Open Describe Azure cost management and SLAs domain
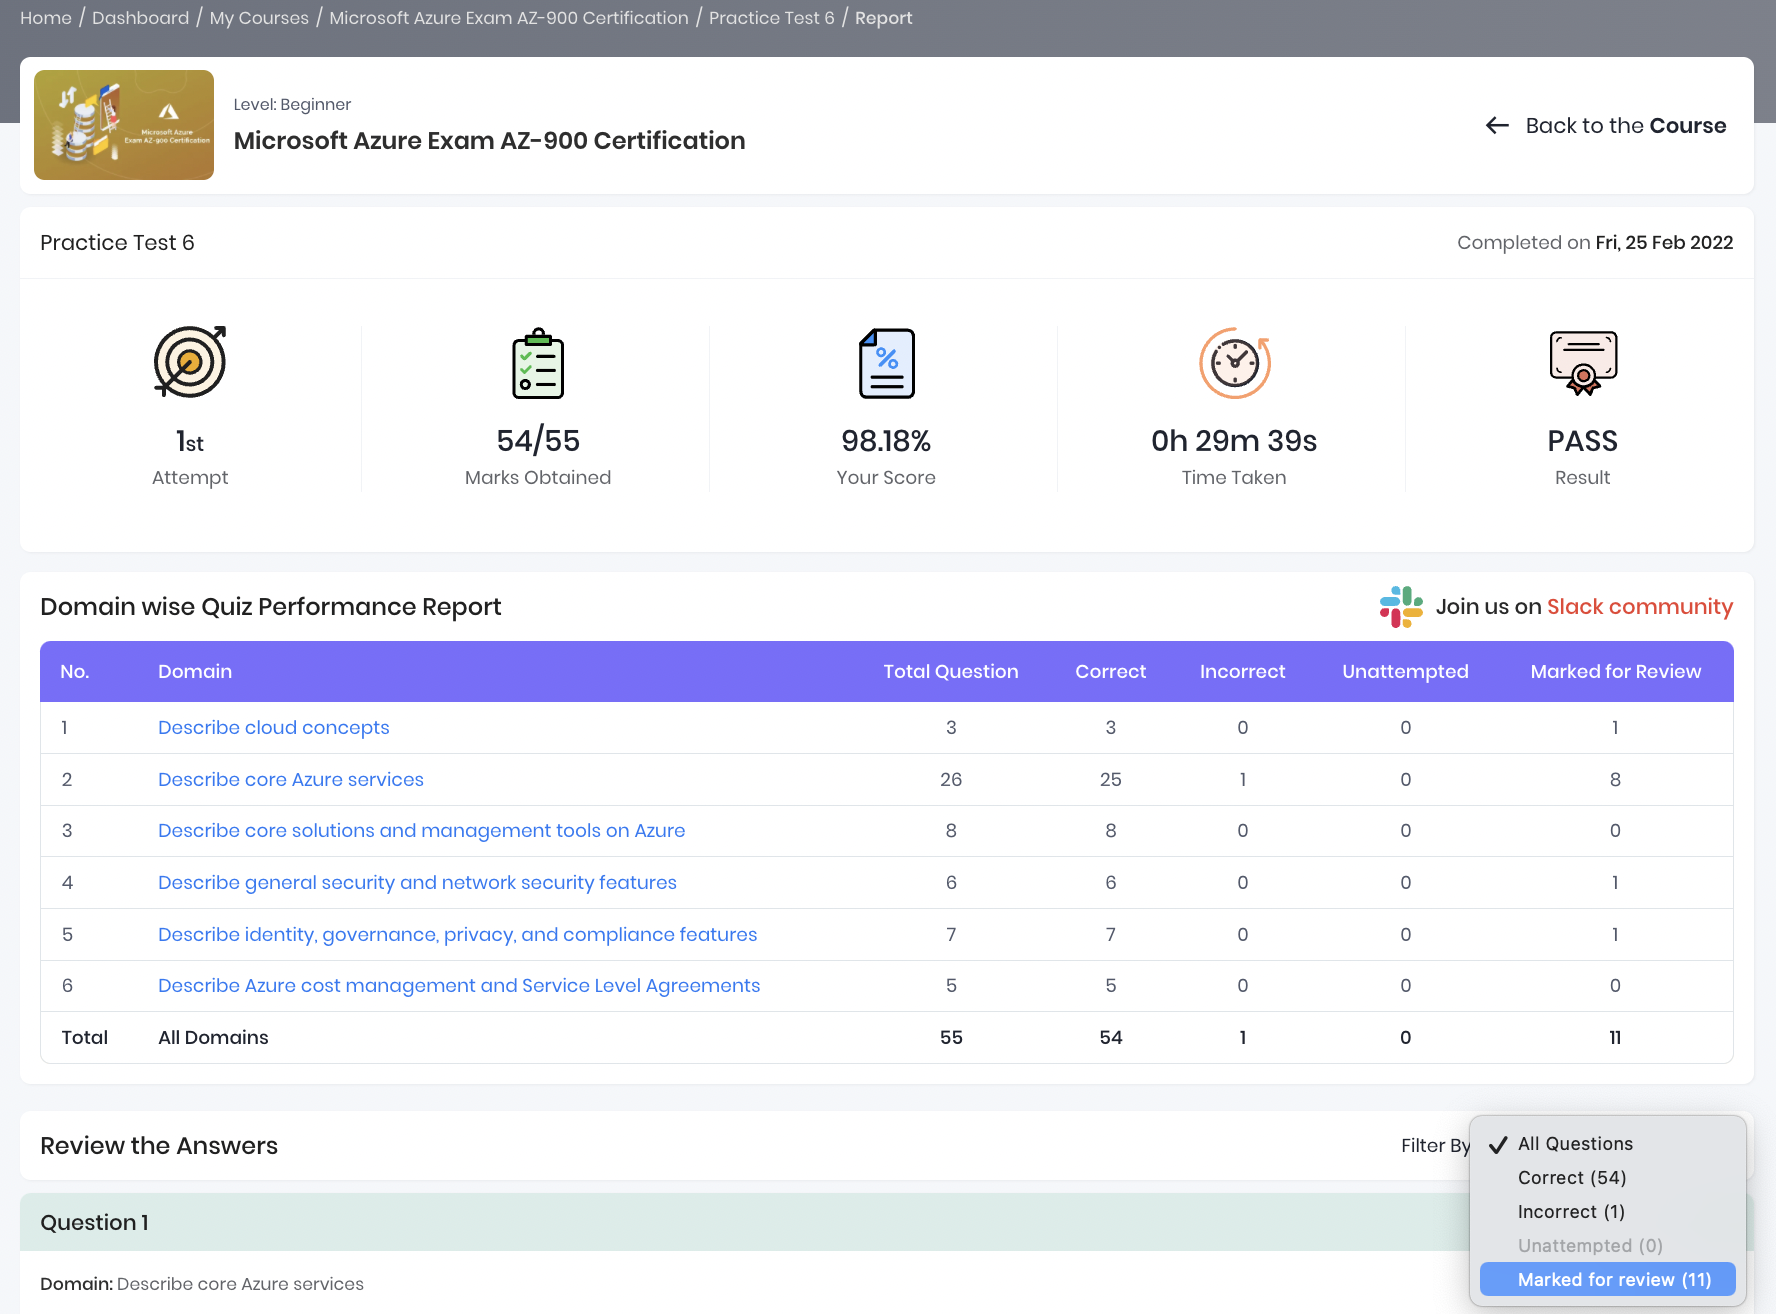Image resolution: width=1776 pixels, height=1314 pixels. (x=459, y=986)
